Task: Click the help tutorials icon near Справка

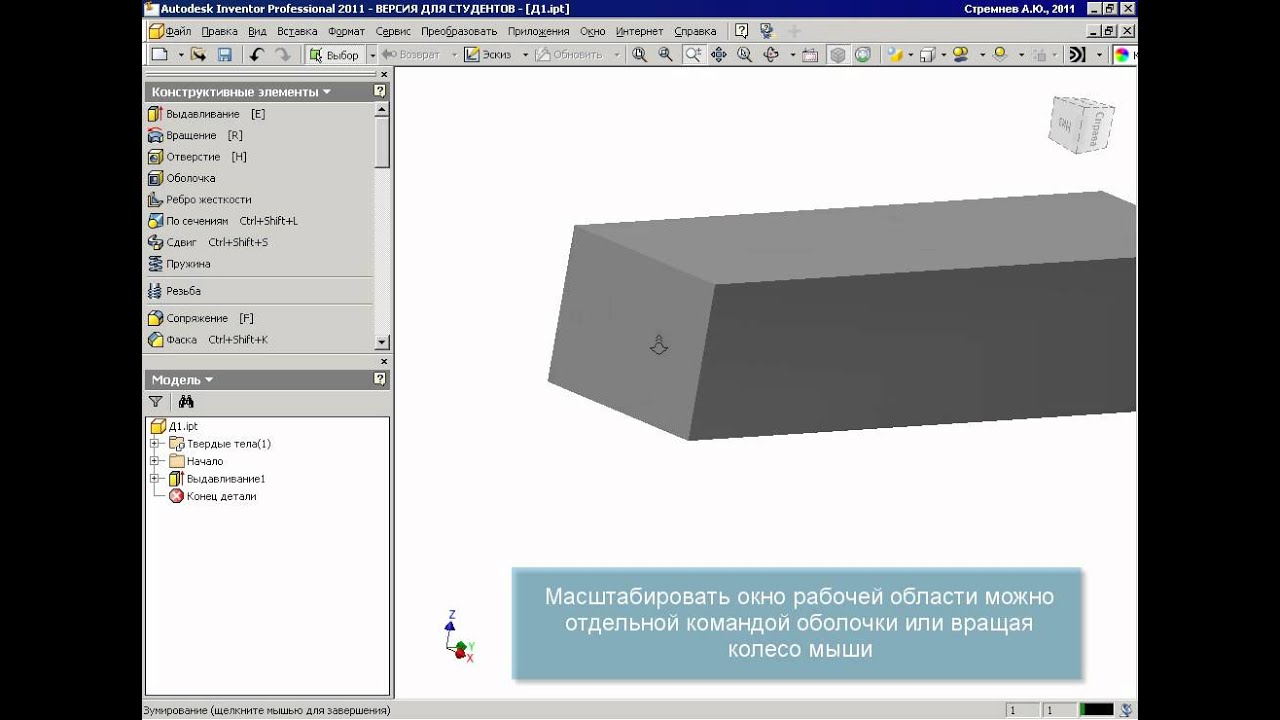Action: [x=769, y=31]
